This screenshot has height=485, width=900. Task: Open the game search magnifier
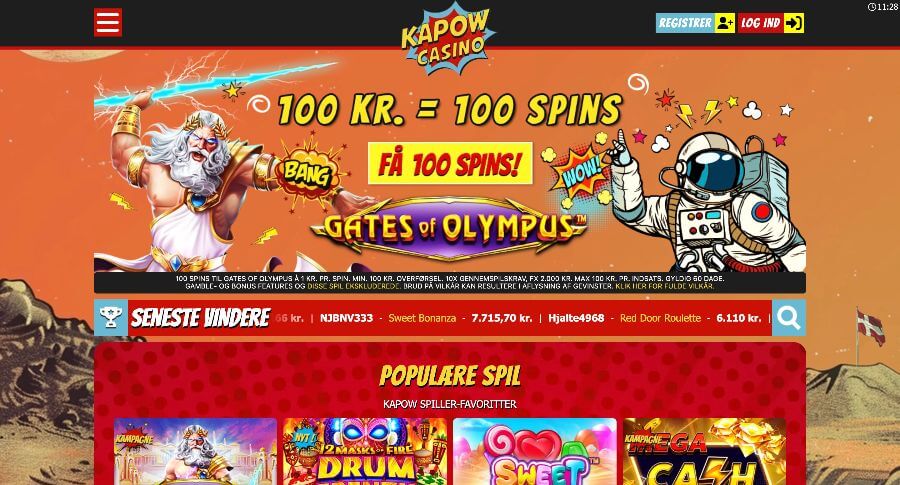coord(789,317)
